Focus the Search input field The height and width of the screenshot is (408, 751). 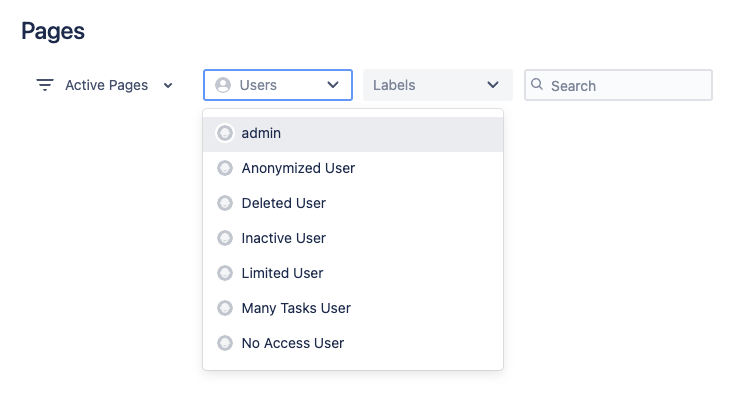[618, 85]
